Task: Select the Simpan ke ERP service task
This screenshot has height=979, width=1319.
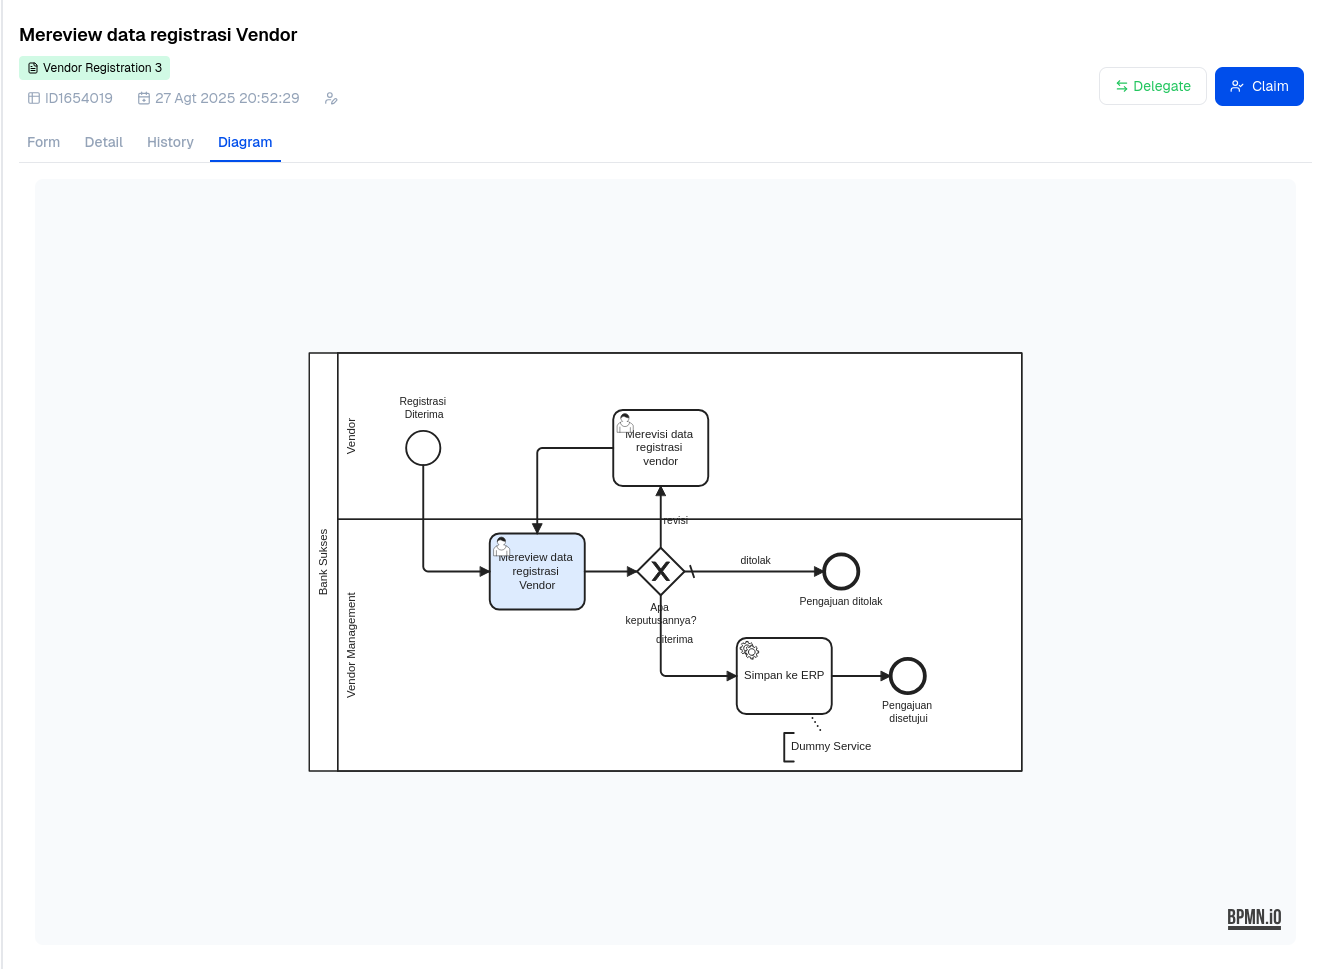Action: 784,676
